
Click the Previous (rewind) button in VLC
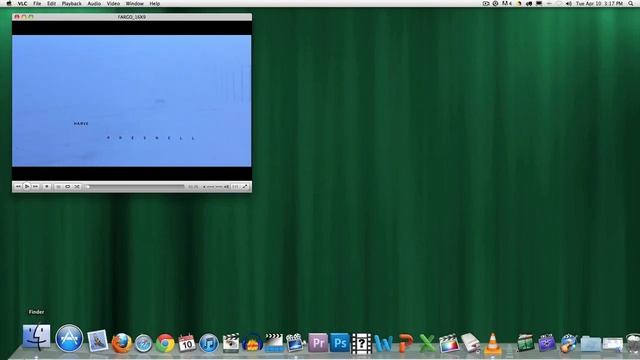pos(18,187)
